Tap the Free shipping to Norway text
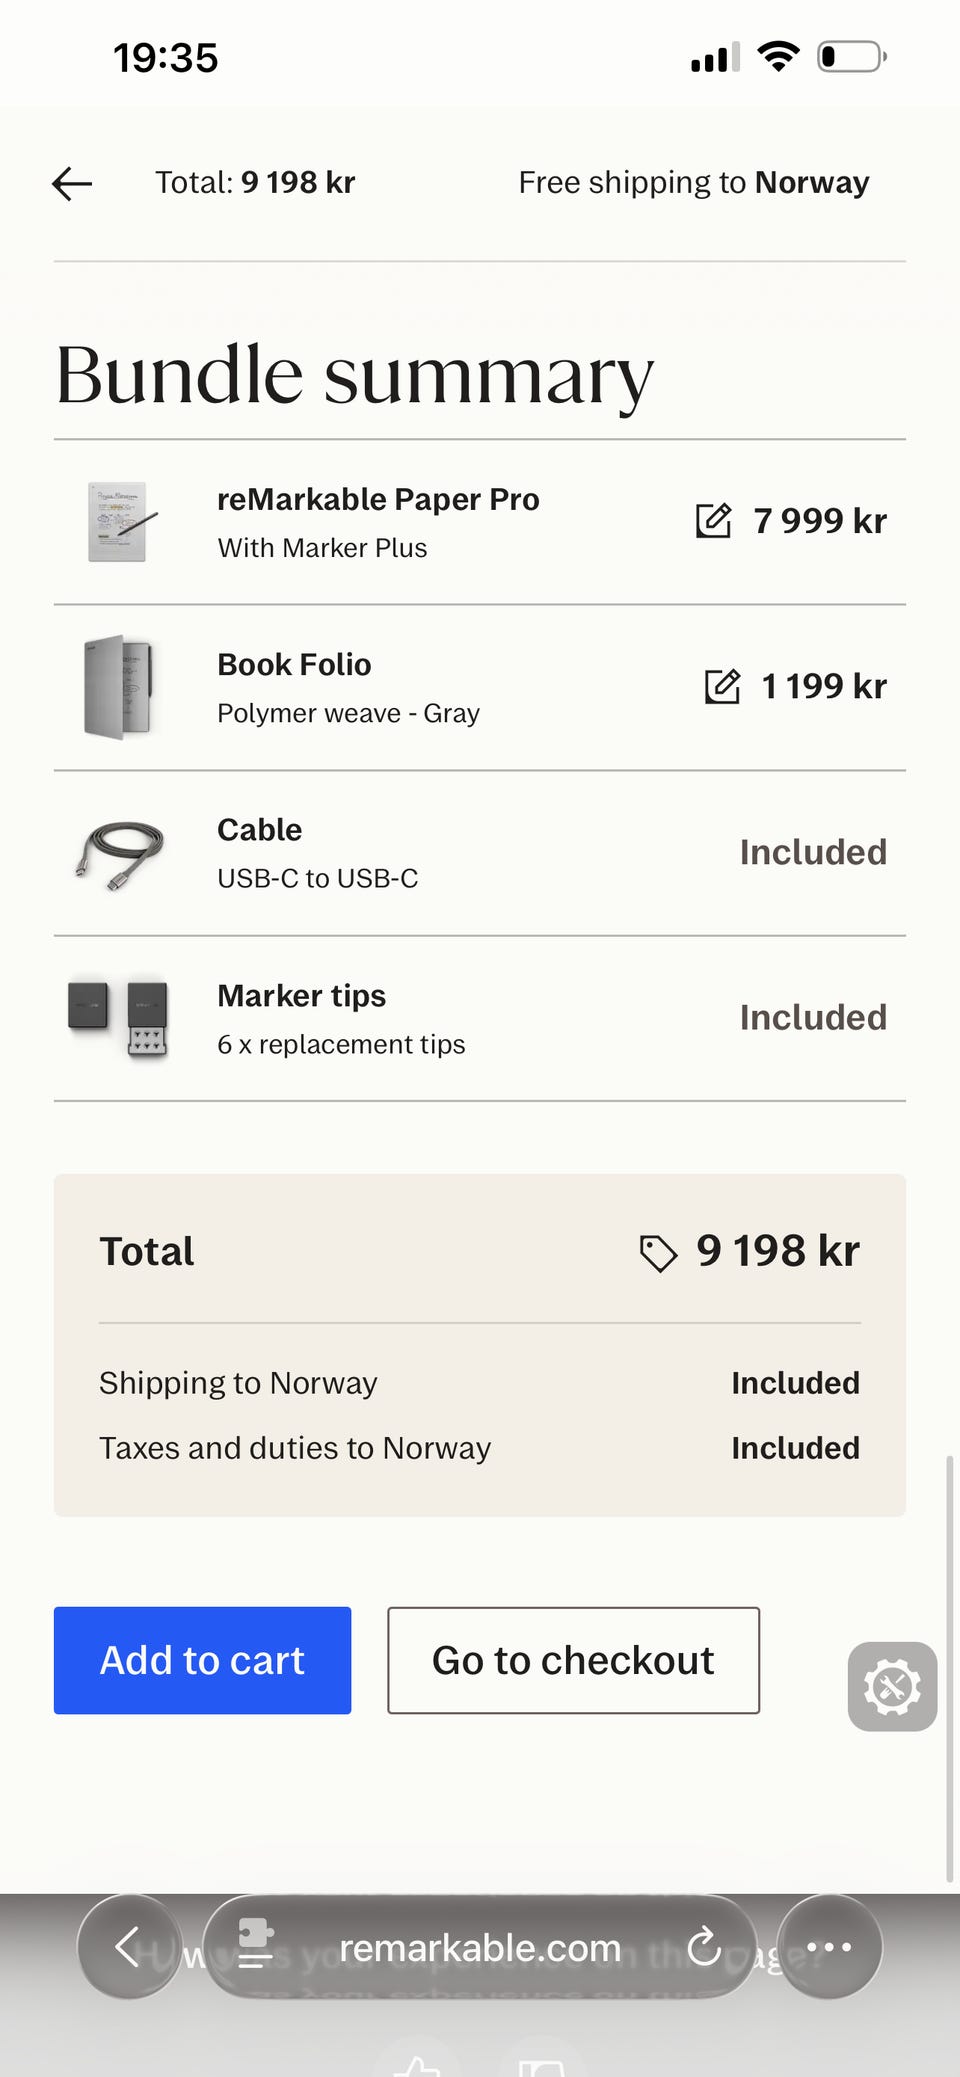This screenshot has height=2077, width=960. pyautogui.click(x=693, y=183)
